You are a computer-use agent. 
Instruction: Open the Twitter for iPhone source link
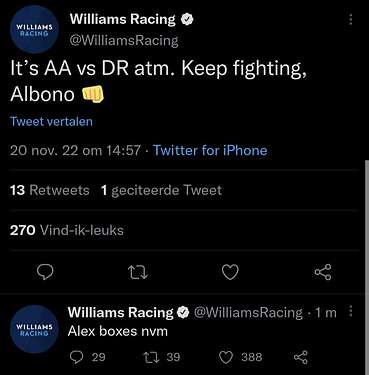coord(210,150)
